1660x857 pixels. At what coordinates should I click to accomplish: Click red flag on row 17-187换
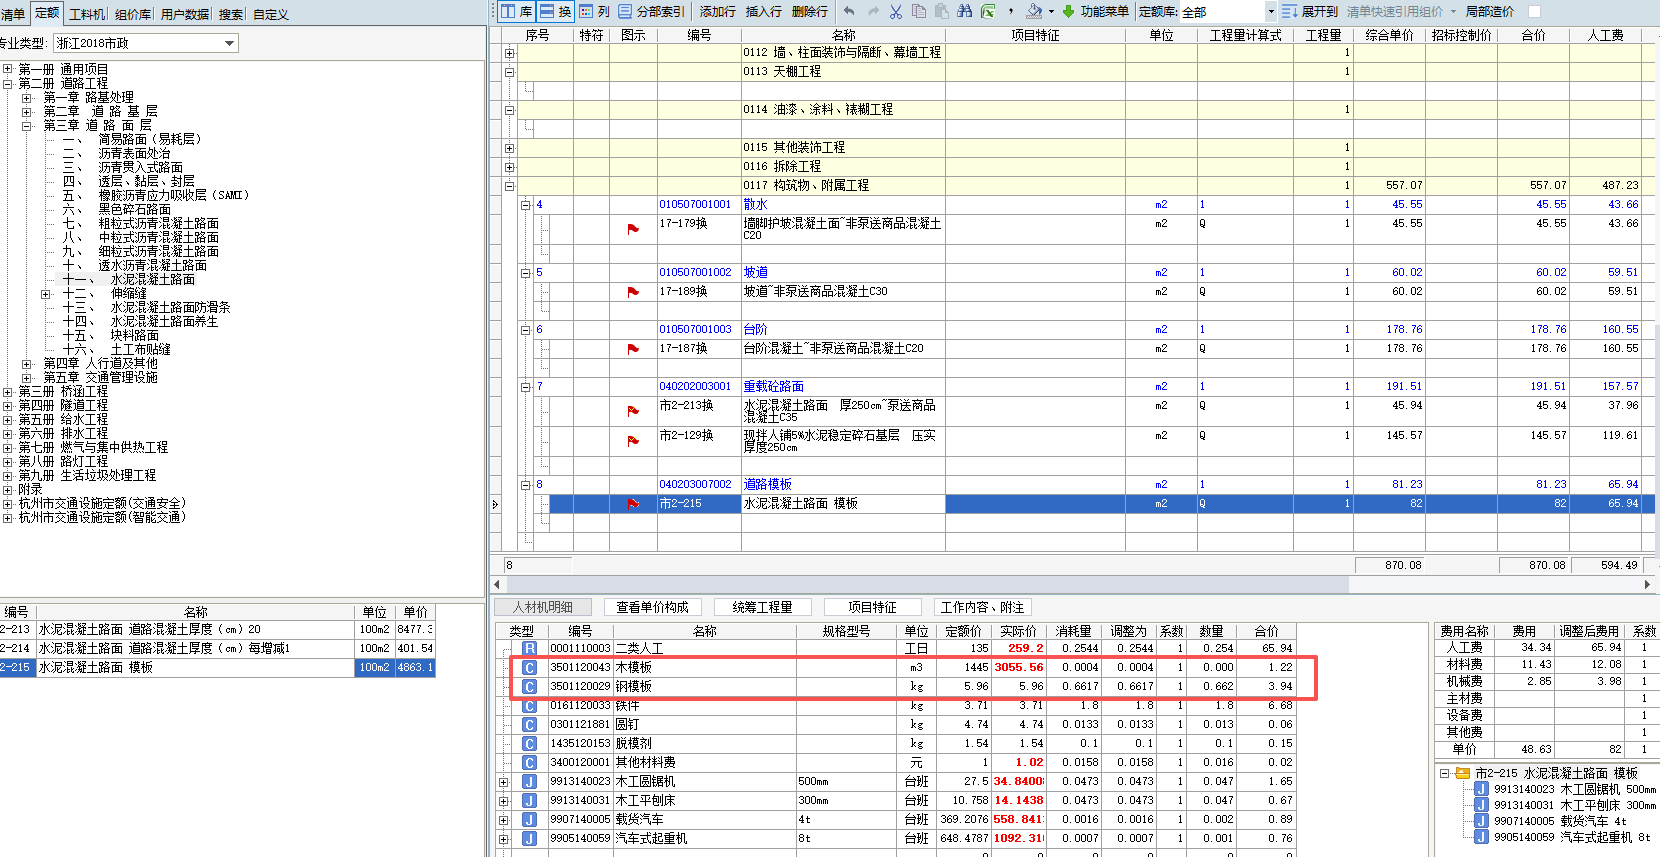point(633,349)
